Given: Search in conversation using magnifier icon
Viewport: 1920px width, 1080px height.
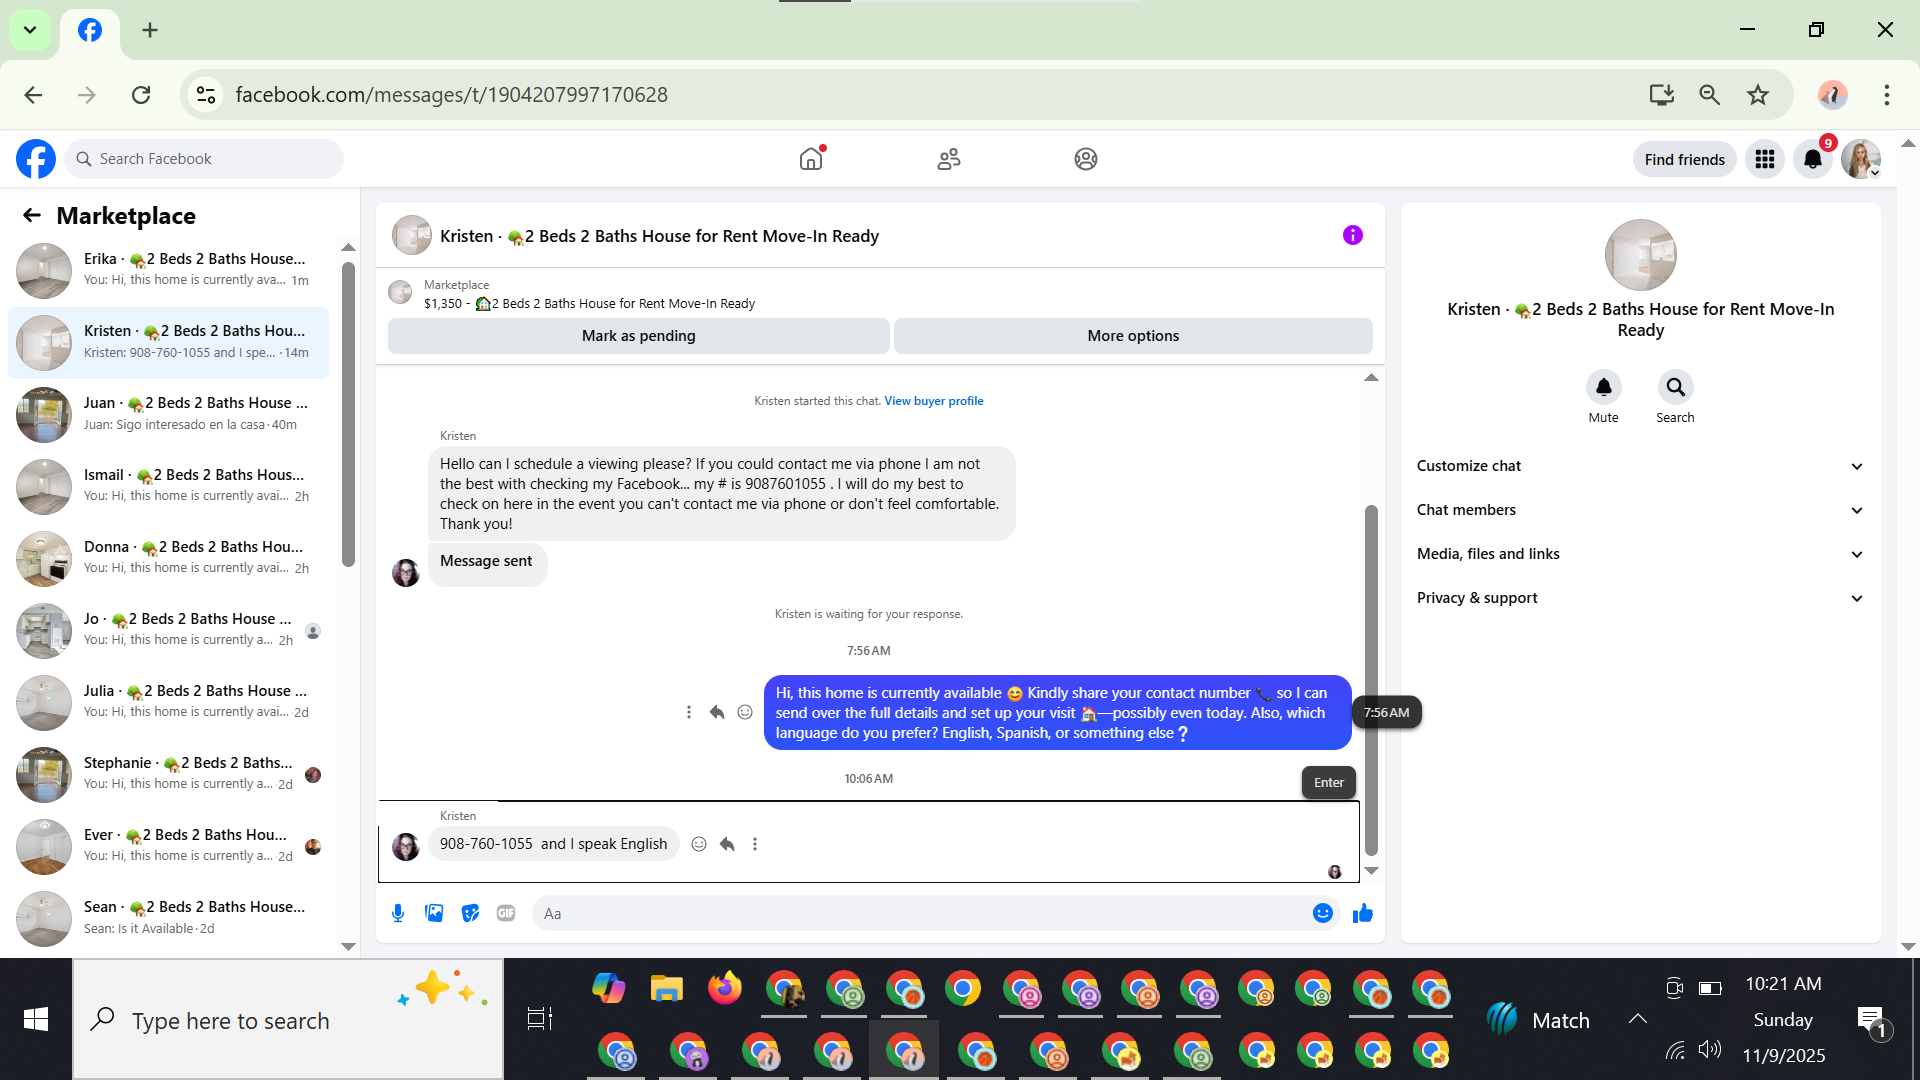Looking at the screenshot, I should click(1675, 387).
